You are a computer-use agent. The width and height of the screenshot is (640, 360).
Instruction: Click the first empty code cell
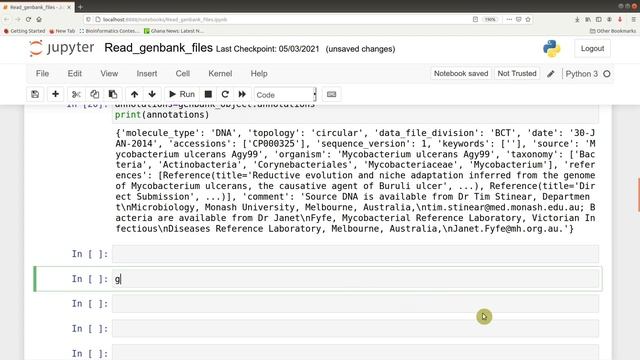356,254
